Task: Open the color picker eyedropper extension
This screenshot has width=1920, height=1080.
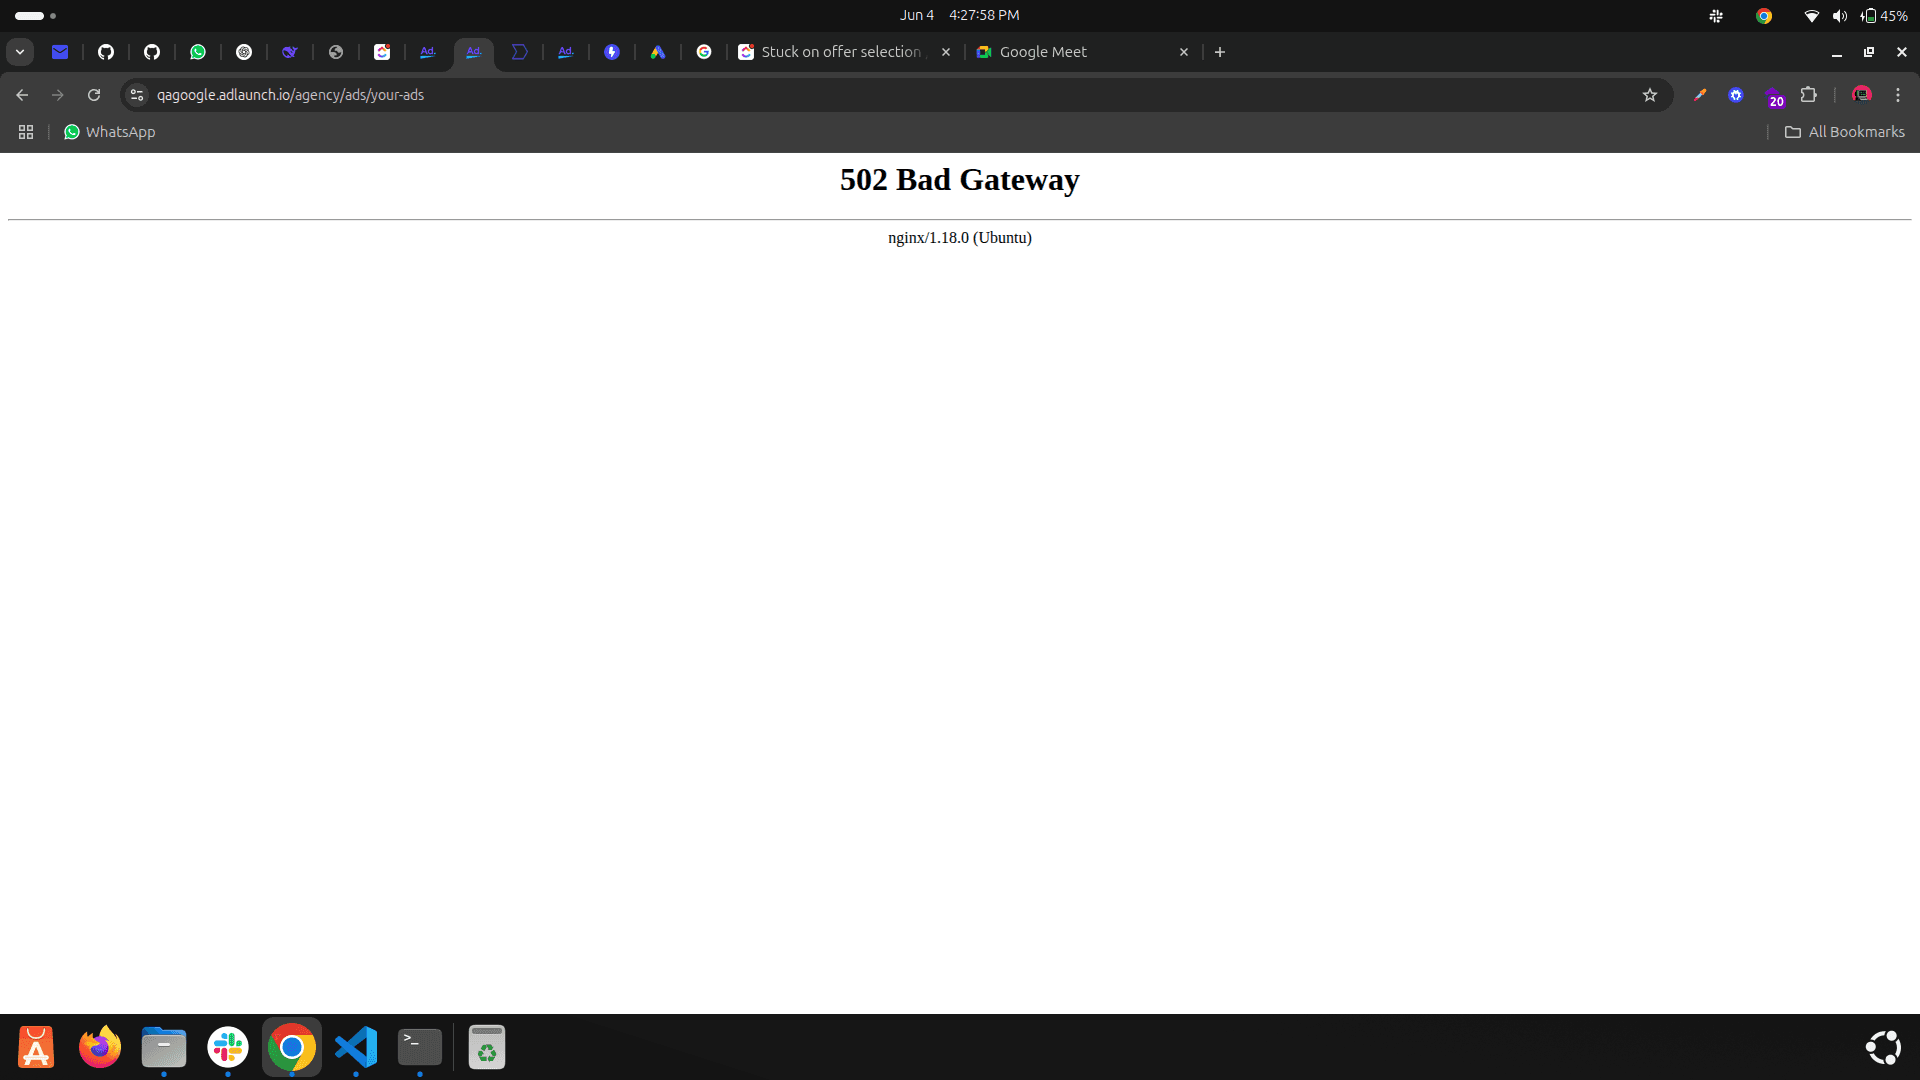Action: (x=1700, y=95)
